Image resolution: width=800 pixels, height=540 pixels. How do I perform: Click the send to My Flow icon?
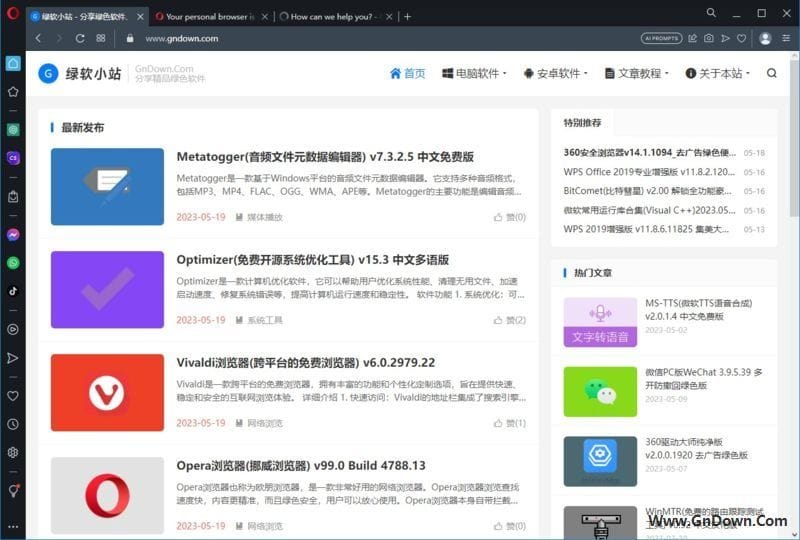tap(725, 38)
